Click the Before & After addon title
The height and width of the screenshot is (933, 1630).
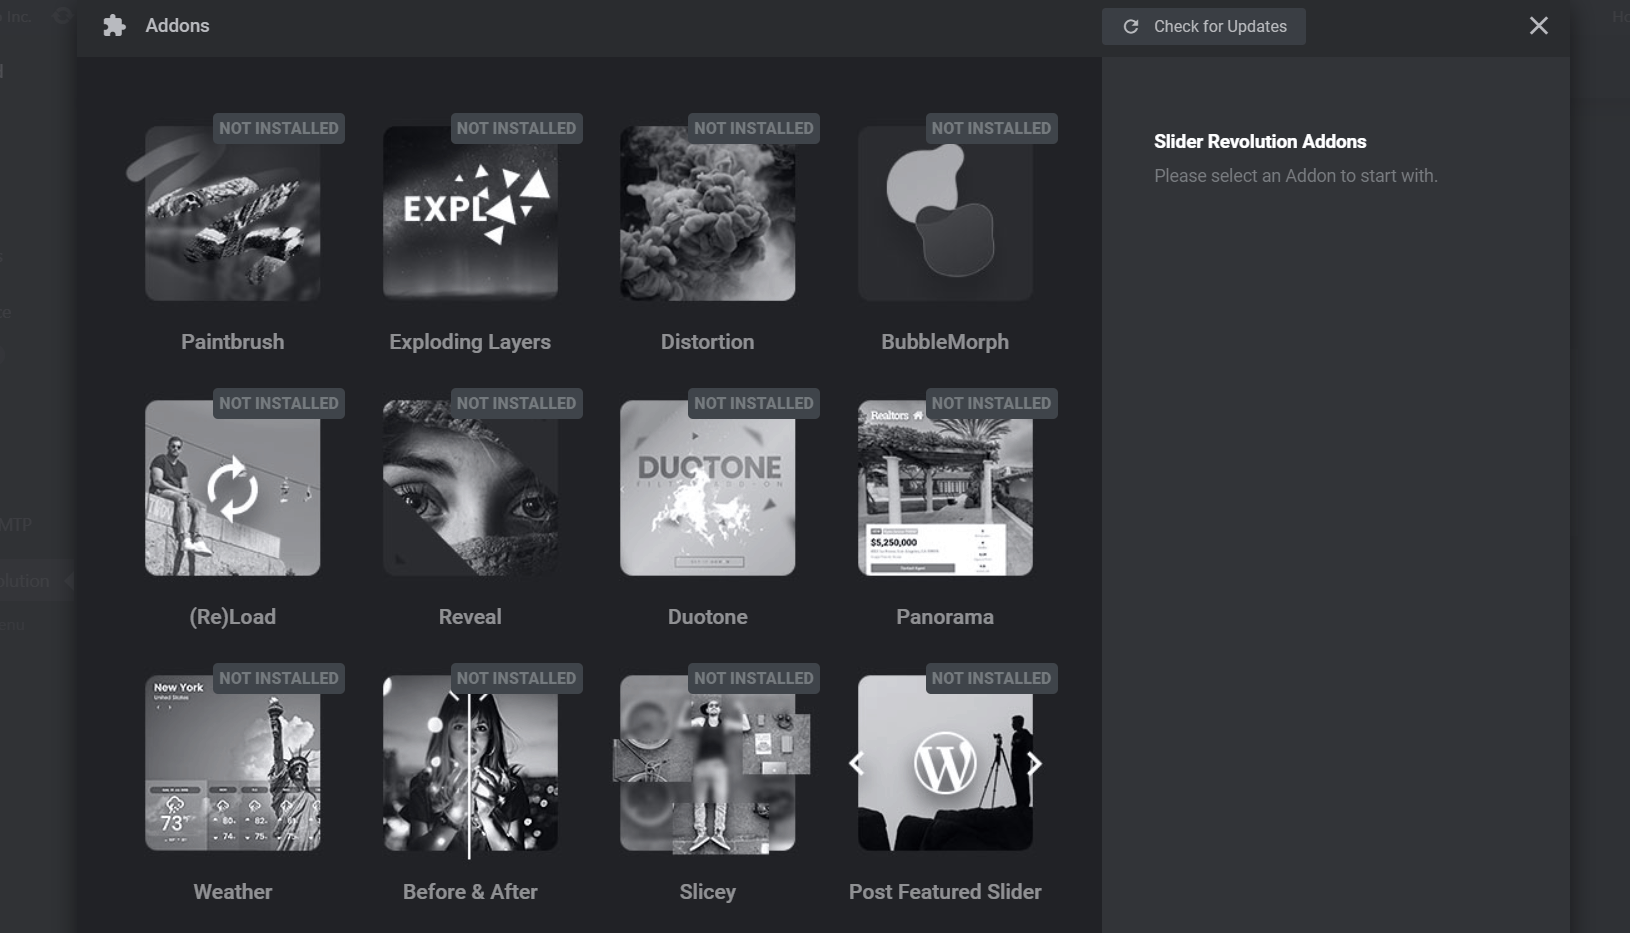pos(470,892)
